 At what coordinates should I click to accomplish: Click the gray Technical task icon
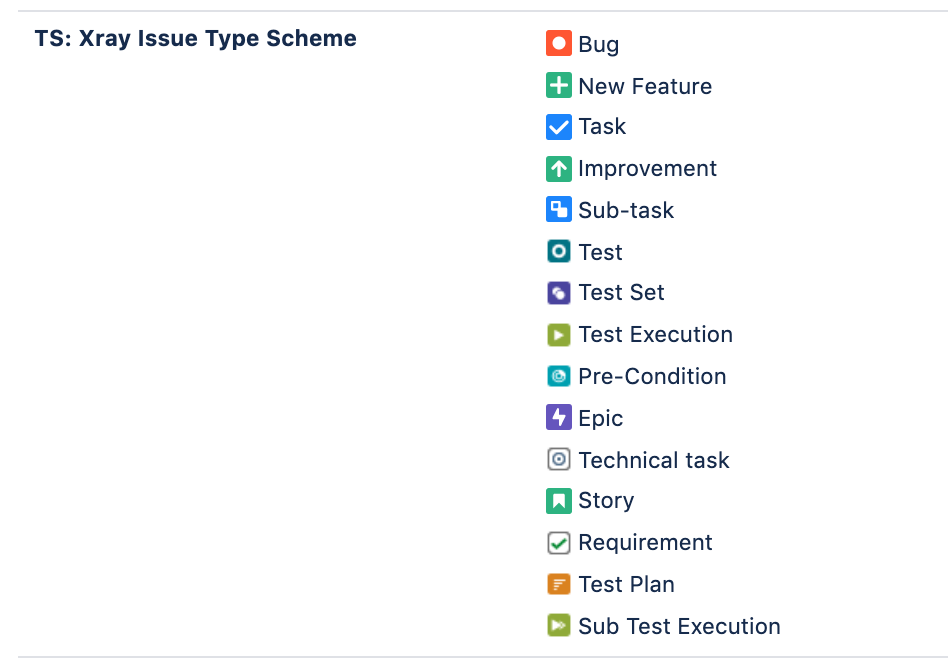[559, 459]
